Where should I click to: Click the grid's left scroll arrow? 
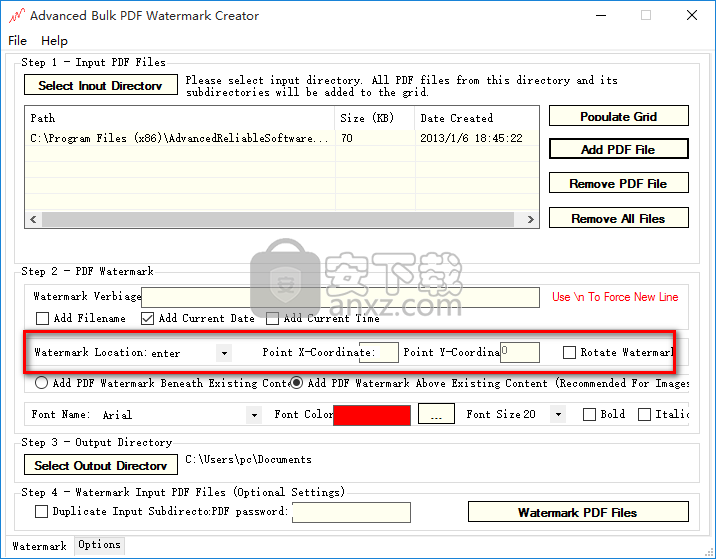click(x=33, y=219)
